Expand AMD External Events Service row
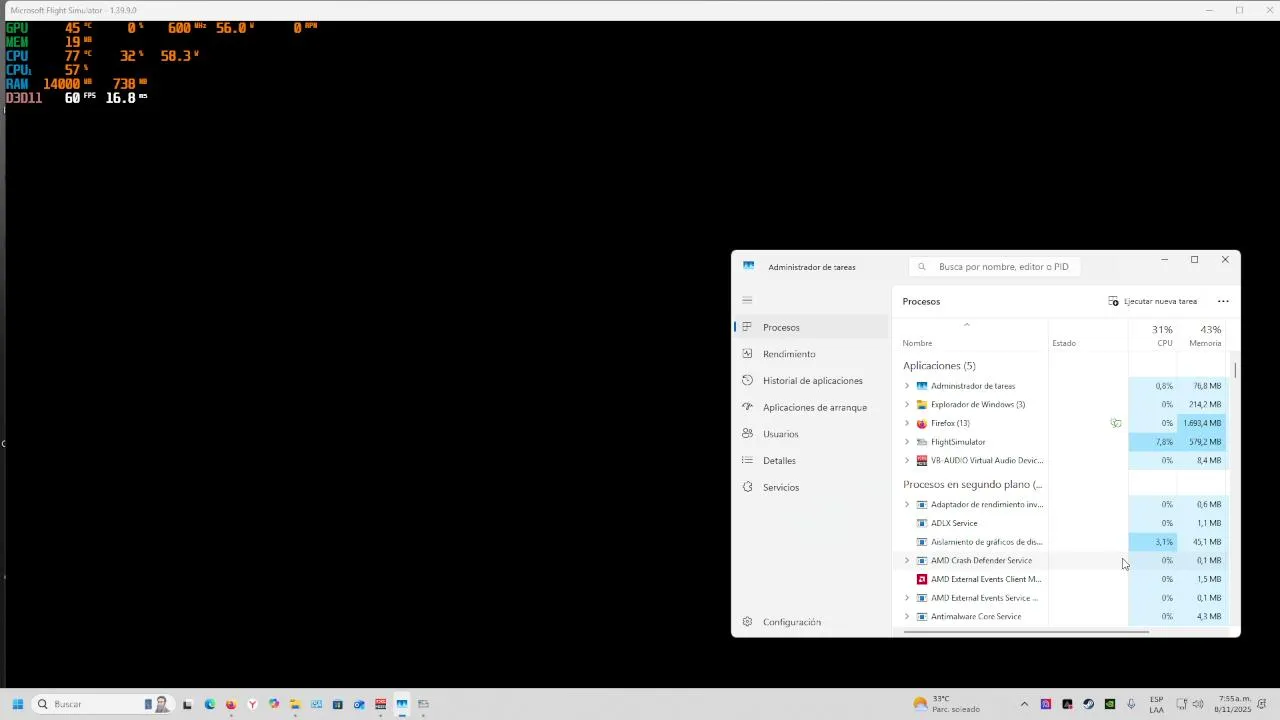1280x720 pixels. 907,598
